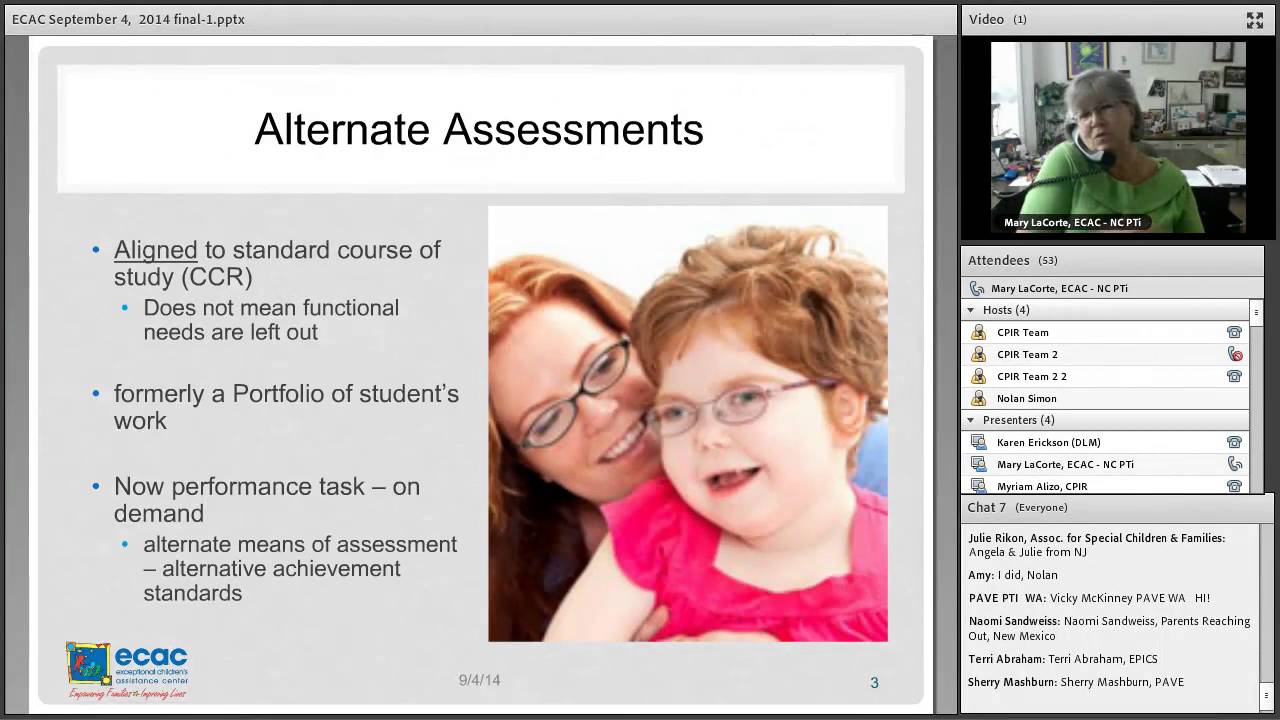
Task: Click muted phone icon on CPIR Team 2
Action: 1235,354
